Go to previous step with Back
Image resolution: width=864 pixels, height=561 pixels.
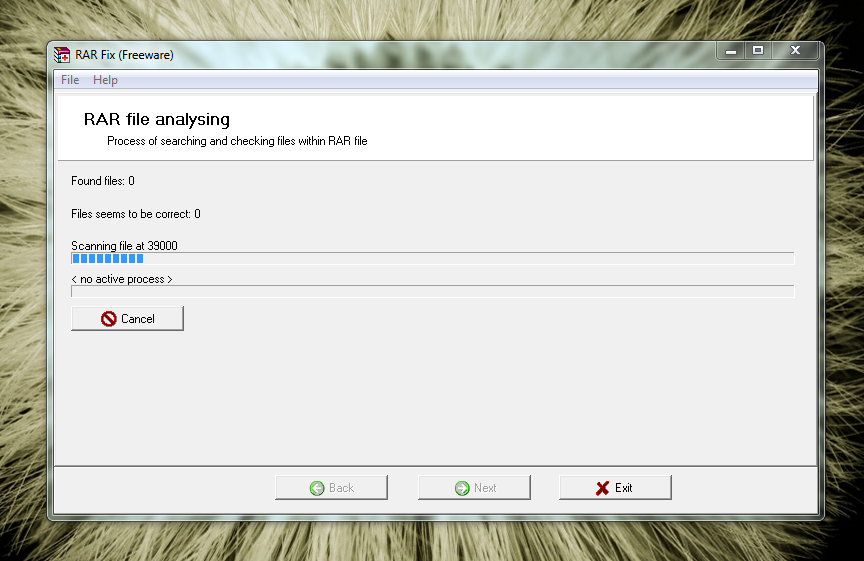331,488
